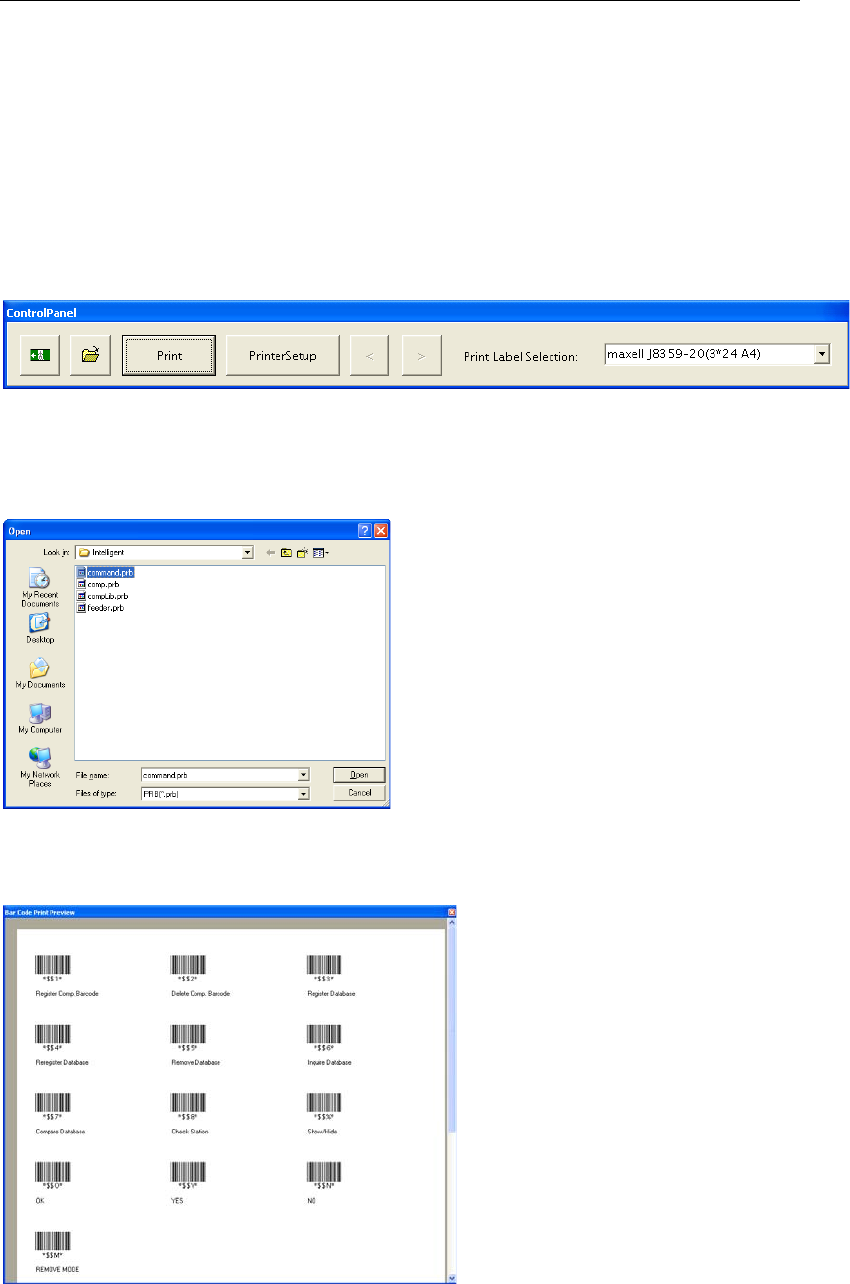
Task: Click the Show/Hide barcode
Action: pyautogui.click(x=324, y=1103)
